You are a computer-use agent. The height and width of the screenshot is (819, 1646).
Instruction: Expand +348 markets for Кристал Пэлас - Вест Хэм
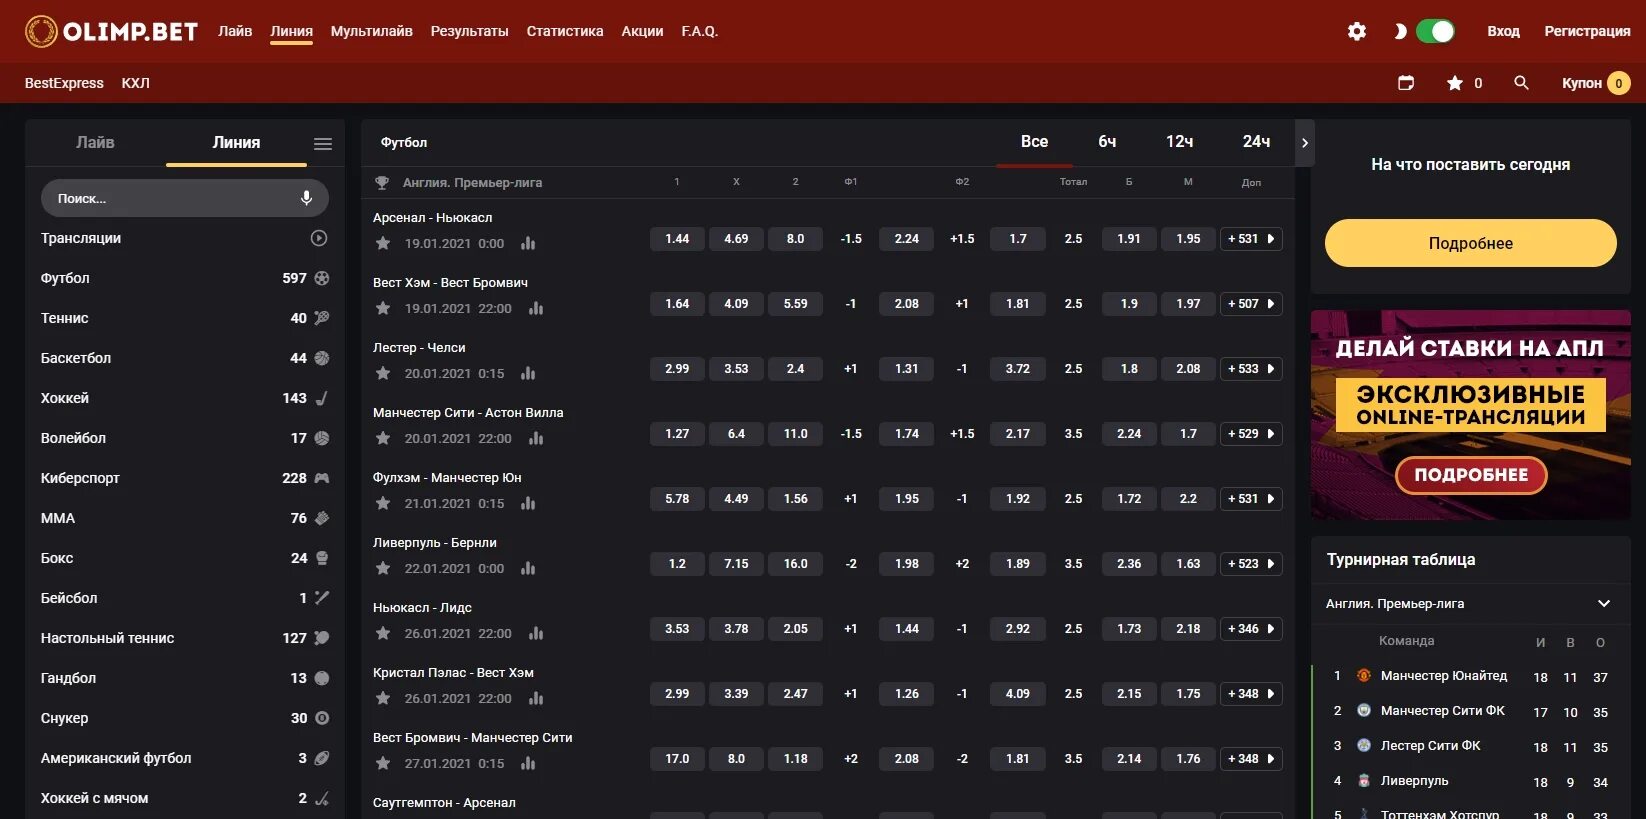pyautogui.click(x=1251, y=694)
